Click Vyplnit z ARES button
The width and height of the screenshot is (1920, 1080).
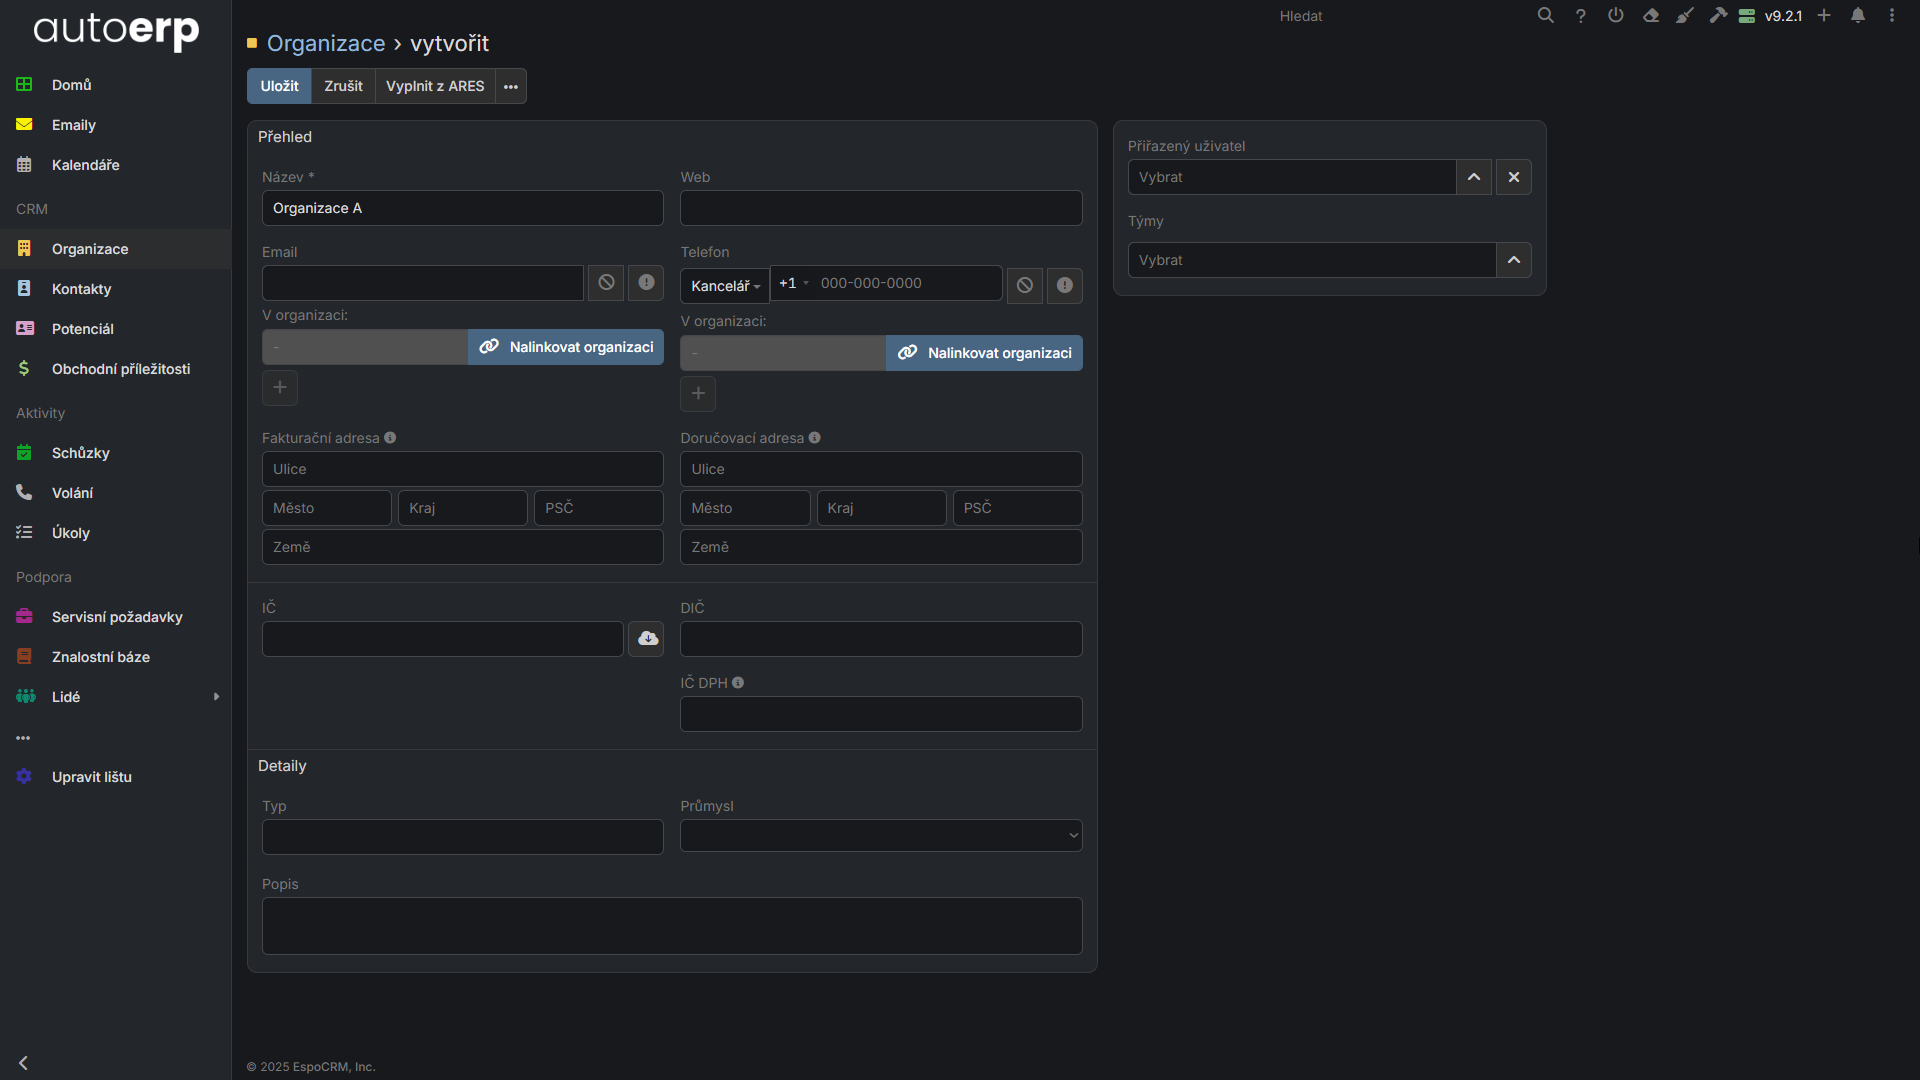tap(435, 86)
